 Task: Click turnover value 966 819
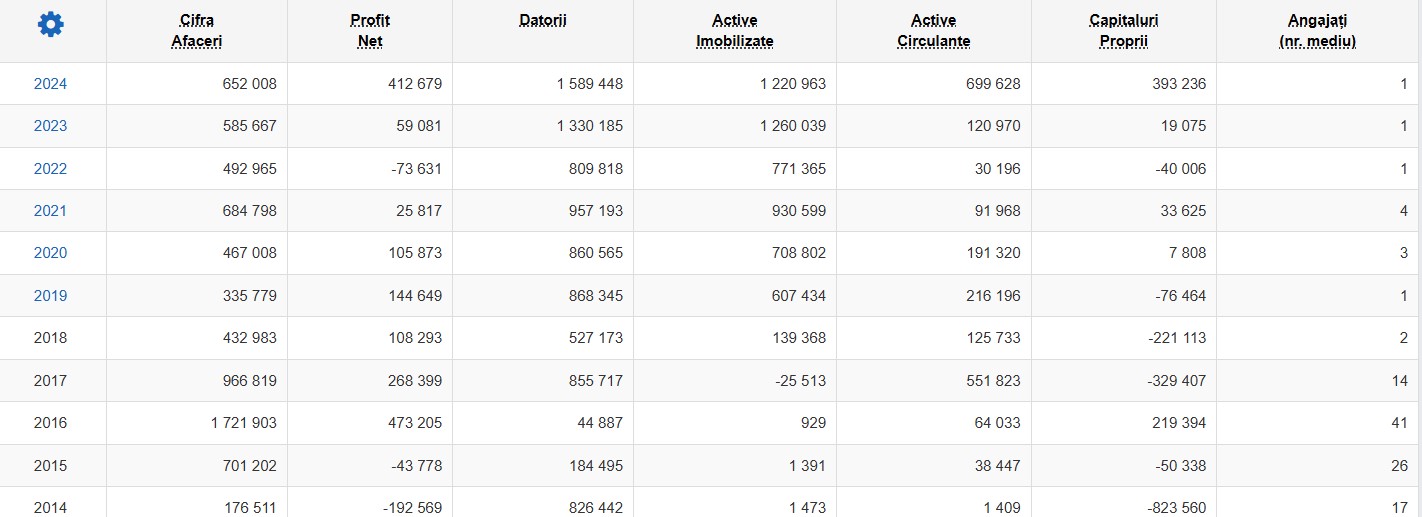pos(249,381)
